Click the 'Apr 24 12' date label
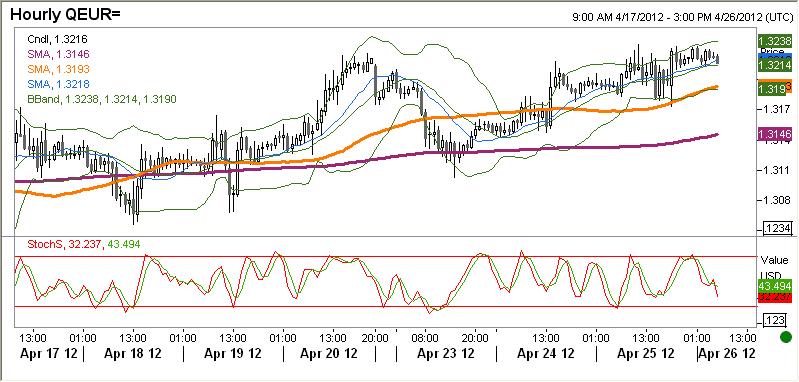 tap(546, 353)
